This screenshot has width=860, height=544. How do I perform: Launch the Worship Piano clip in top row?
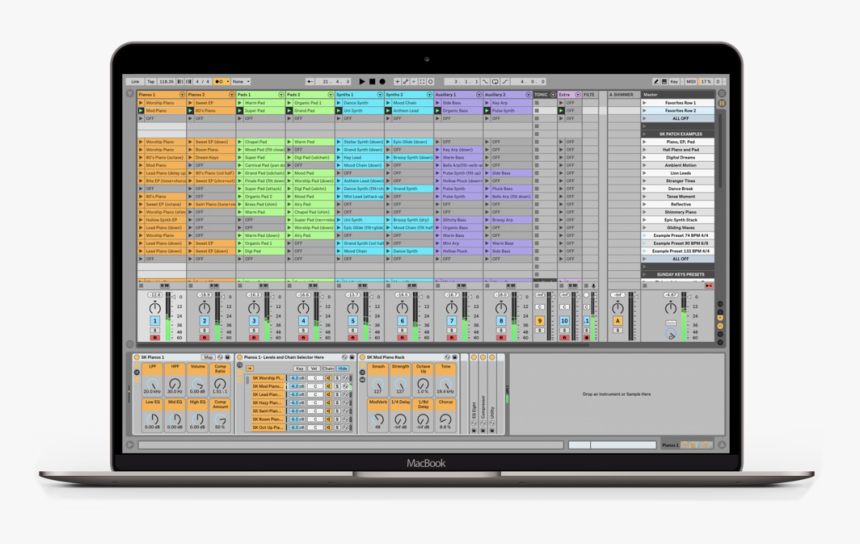coord(141,103)
